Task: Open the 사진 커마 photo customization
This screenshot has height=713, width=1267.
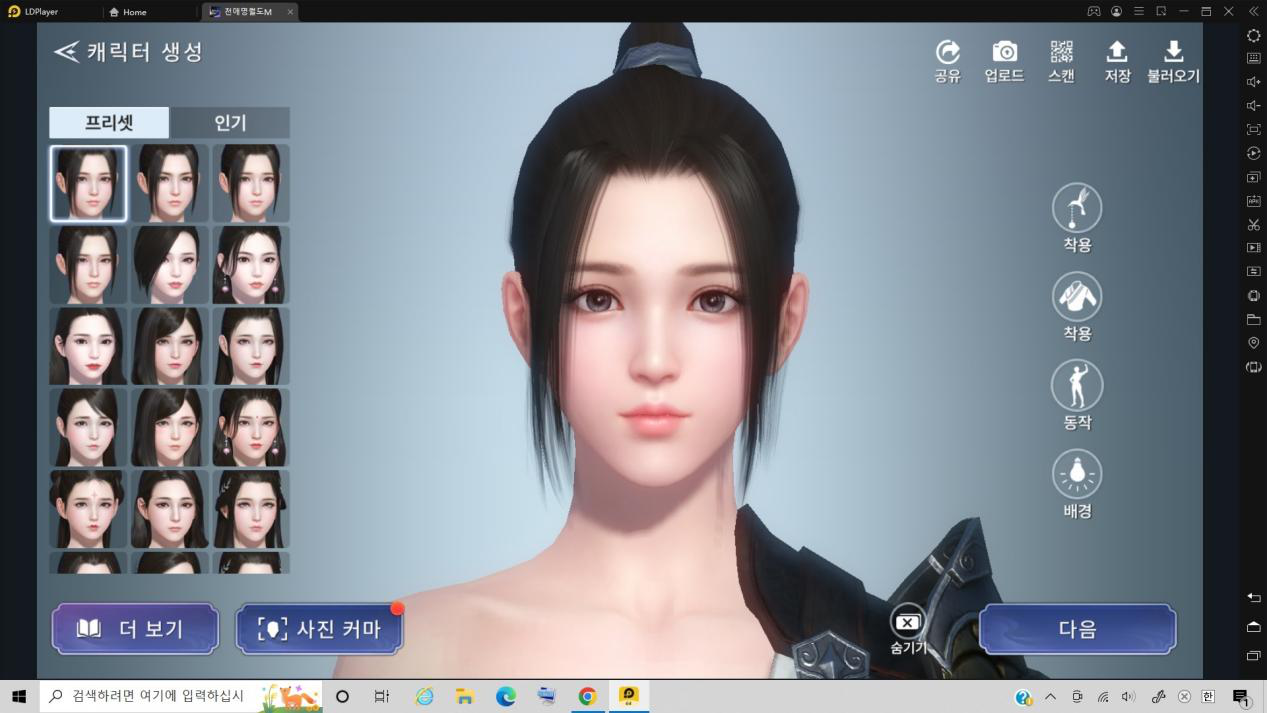Action: [319, 629]
